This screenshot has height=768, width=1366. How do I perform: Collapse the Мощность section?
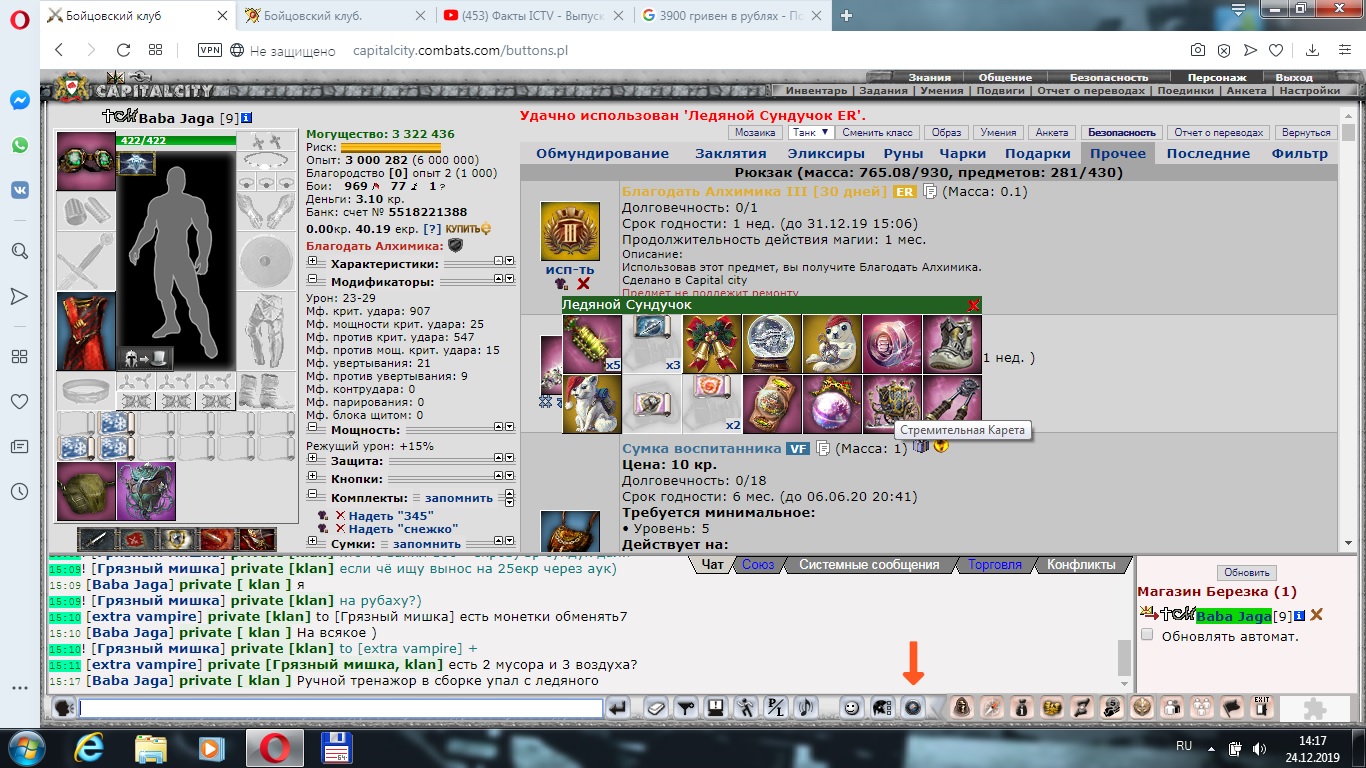coord(312,429)
